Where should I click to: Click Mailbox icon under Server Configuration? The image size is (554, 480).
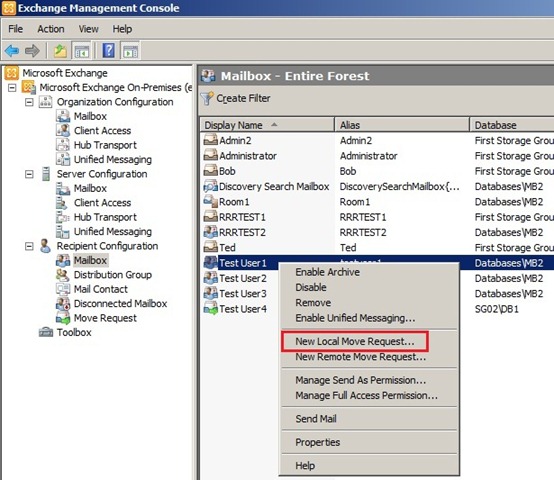pos(63,188)
